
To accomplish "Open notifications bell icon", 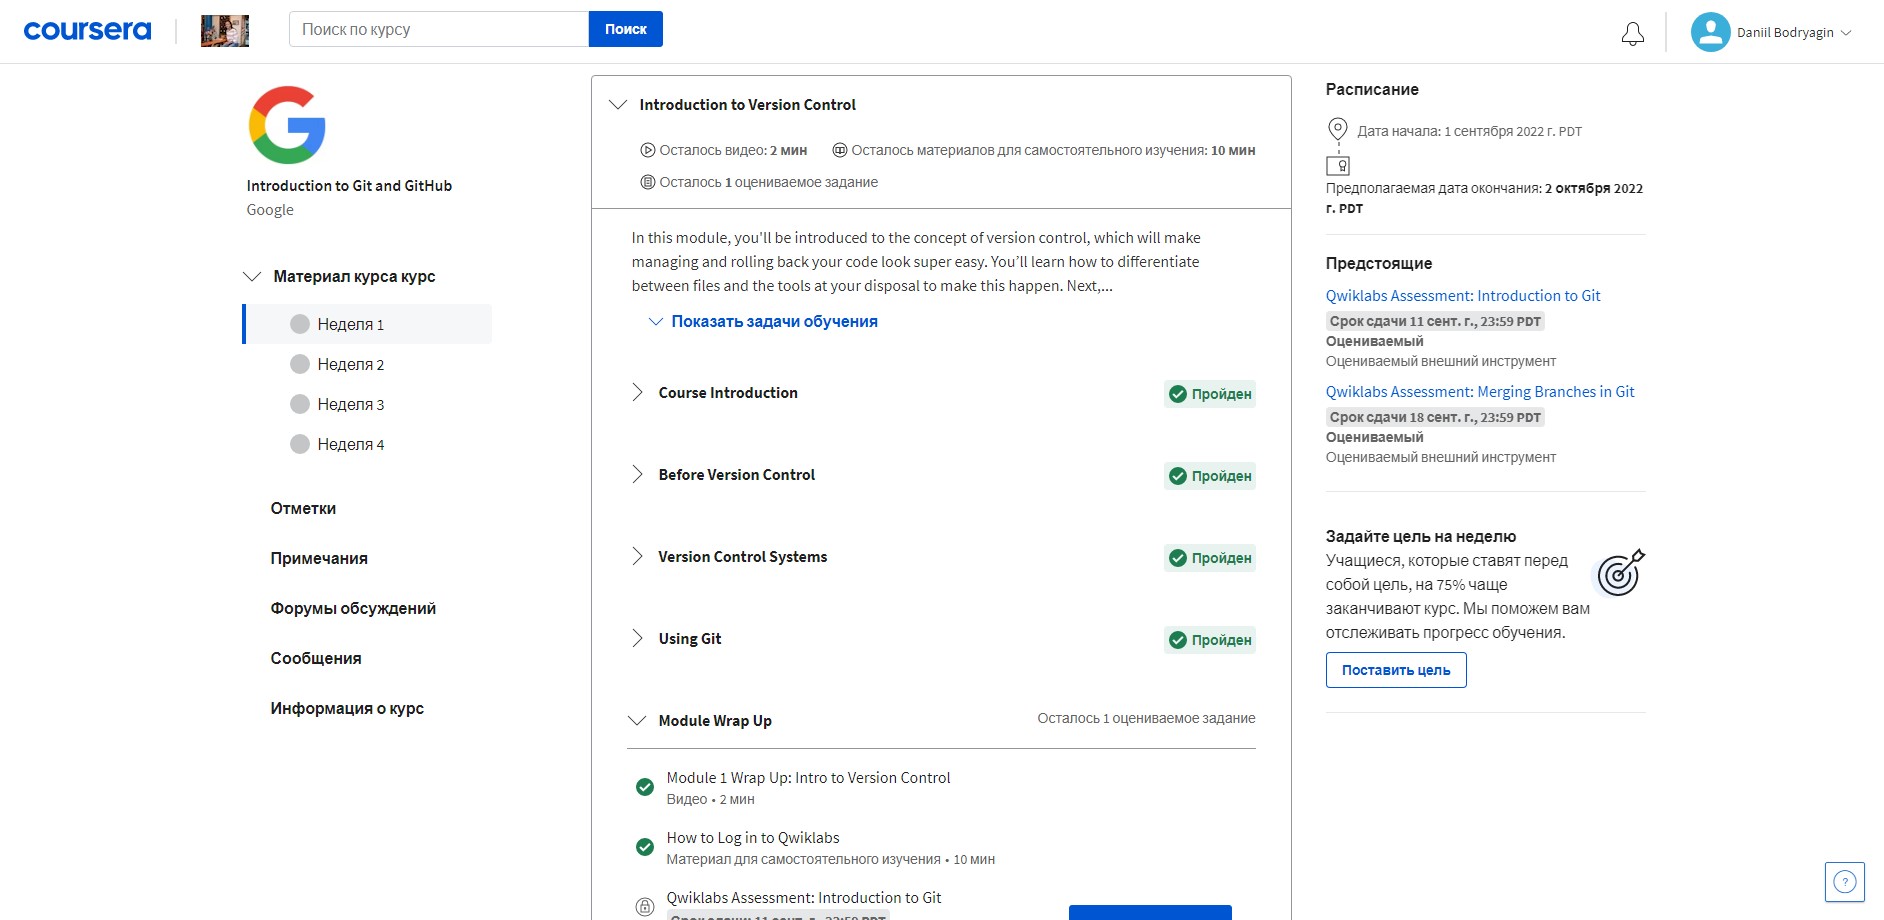I will pyautogui.click(x=1633, y=33).
